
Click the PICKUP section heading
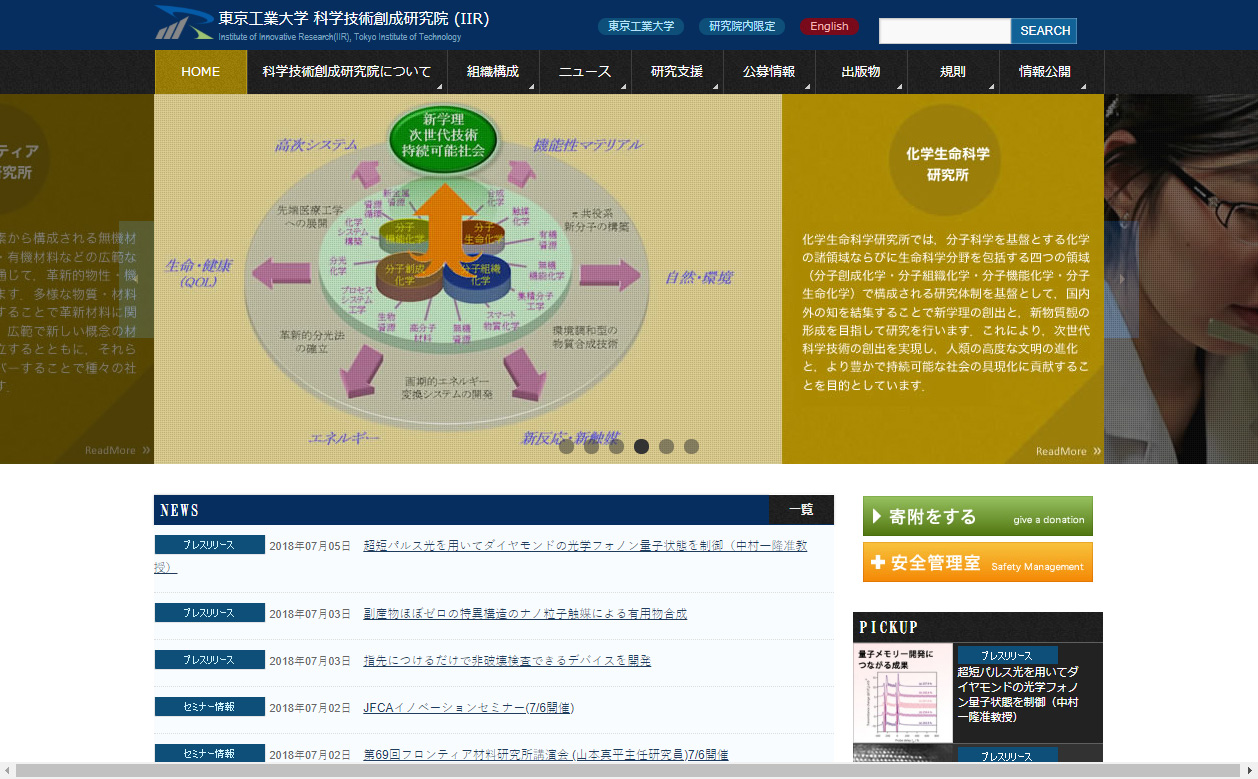889,627
